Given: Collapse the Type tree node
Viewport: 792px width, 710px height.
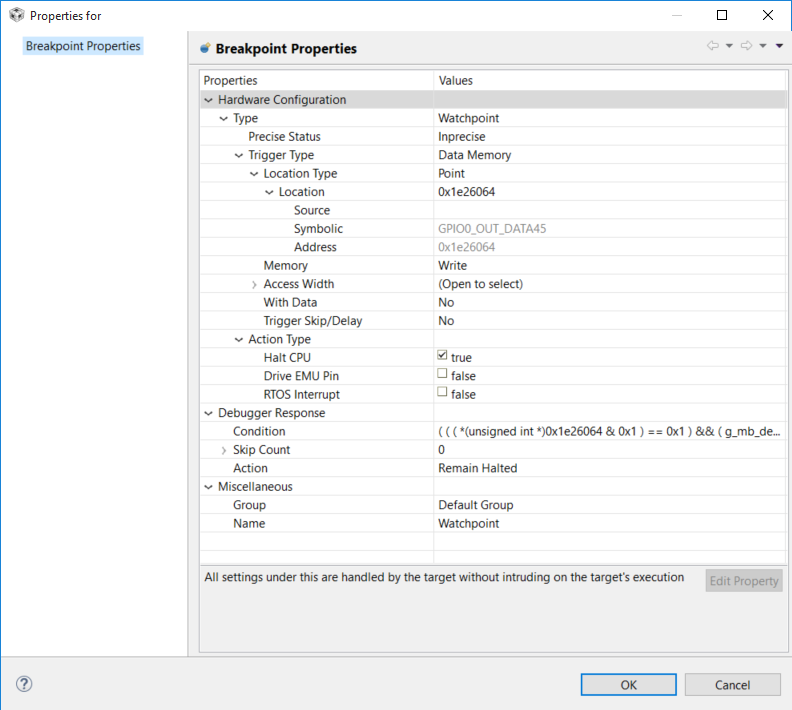Looking at the screenshot, I should tap(223, 119).
